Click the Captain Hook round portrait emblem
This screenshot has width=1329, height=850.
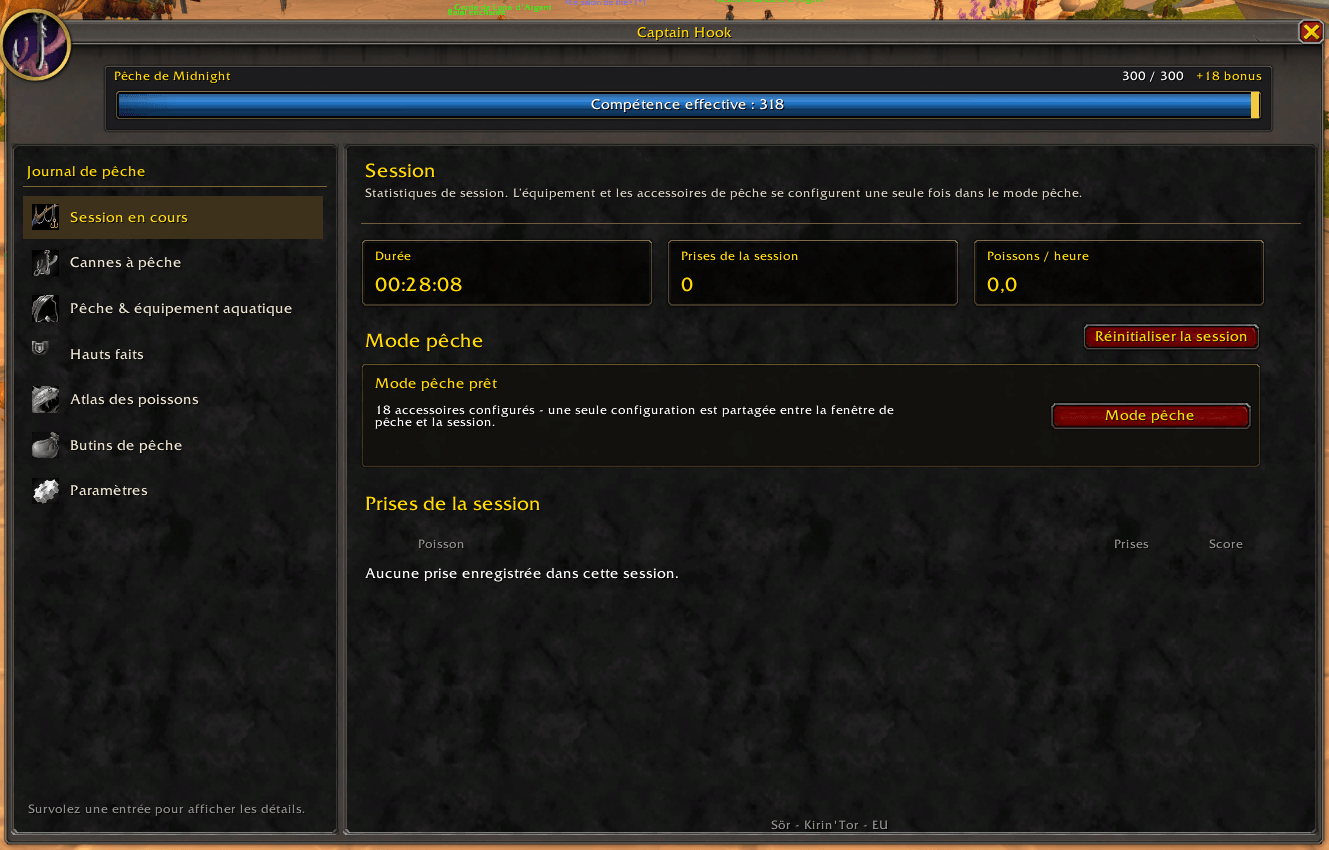35,43
